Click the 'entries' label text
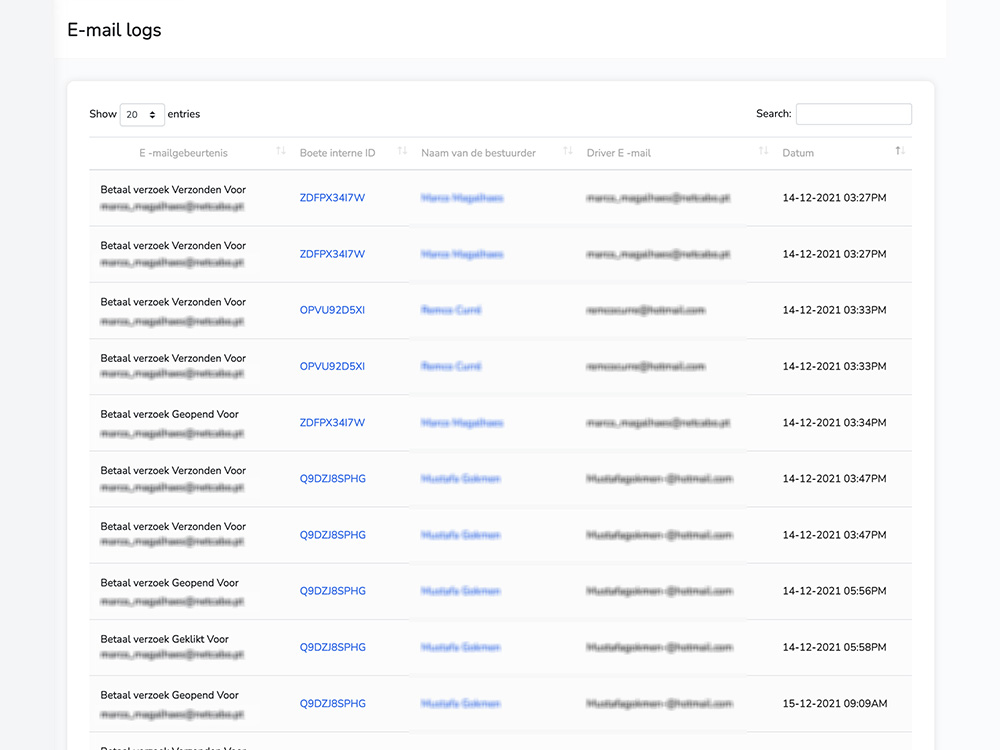Image resolution: width=1000 pixels, height=750 pixels. 184,114
